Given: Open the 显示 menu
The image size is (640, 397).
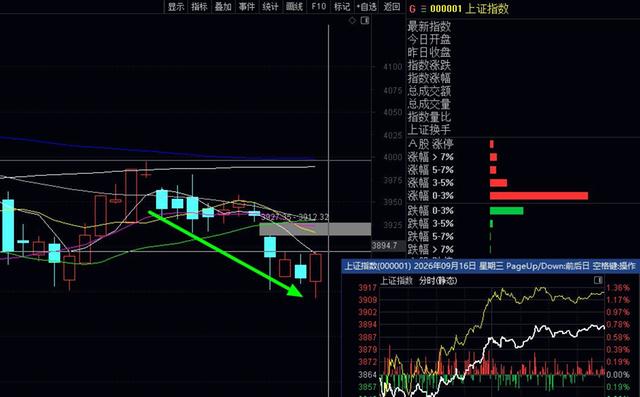Looking at the screenshot, I should tap(176, 7).
